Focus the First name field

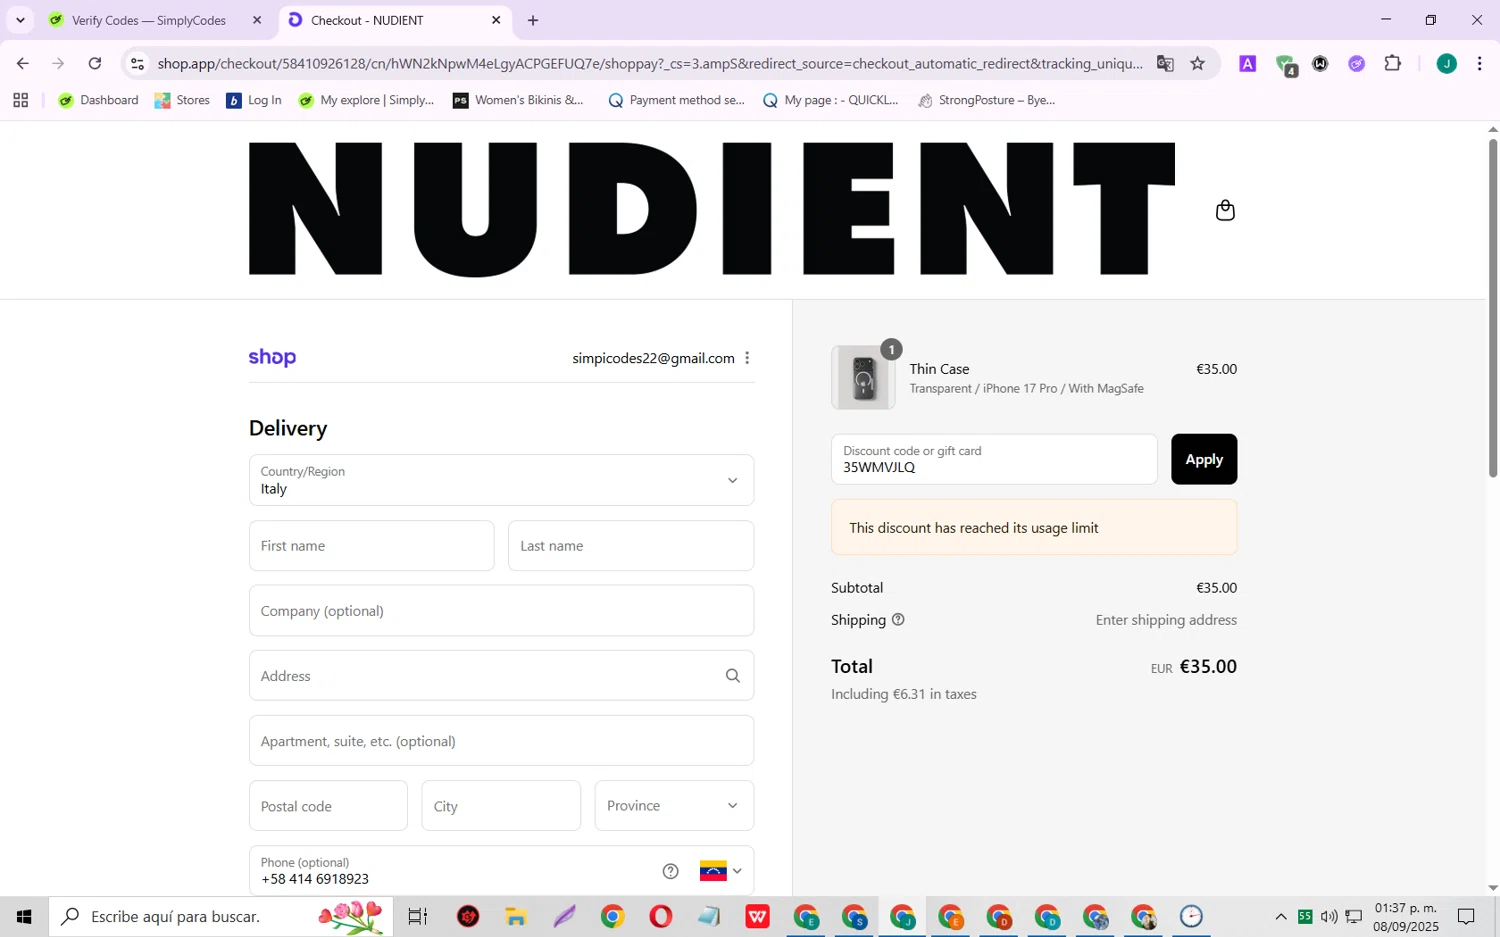click(371, 546)
